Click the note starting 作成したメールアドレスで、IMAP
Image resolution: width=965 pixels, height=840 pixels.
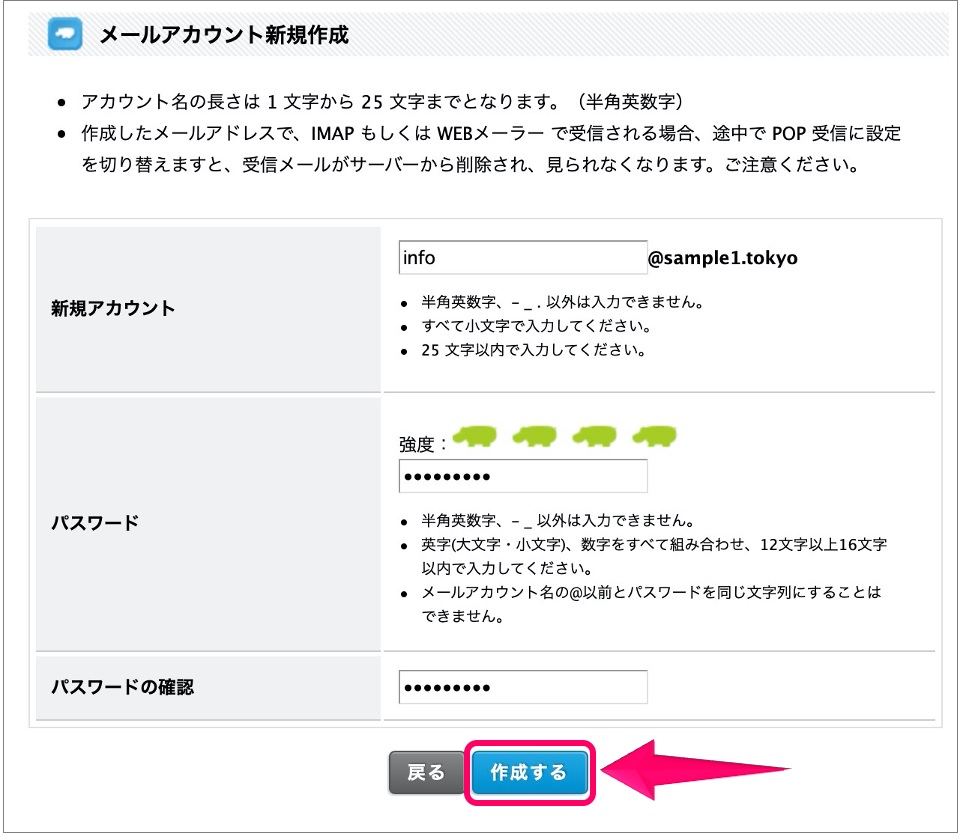click(x=491, y=149)
